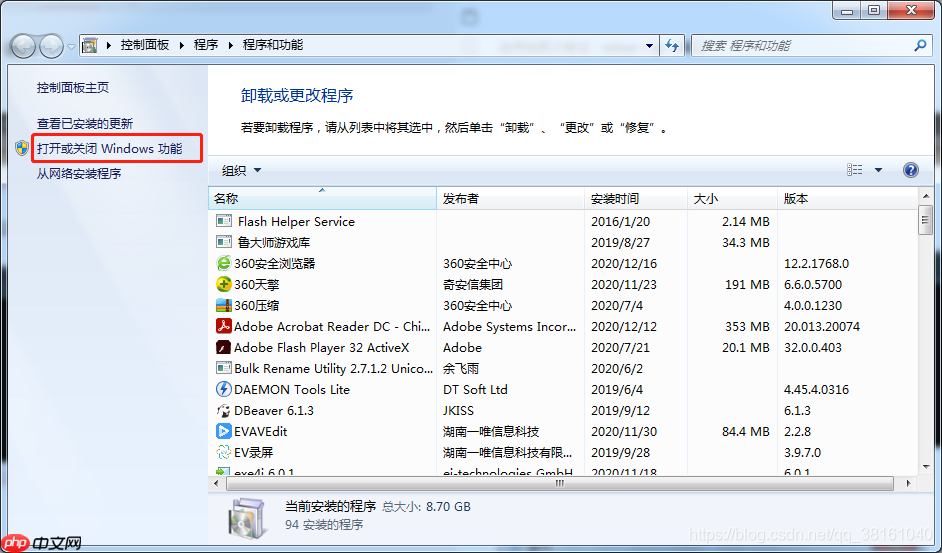Screen dimensions: 942x553
Task: Click the EVAVEdit program icon
Action: [223, 432]
